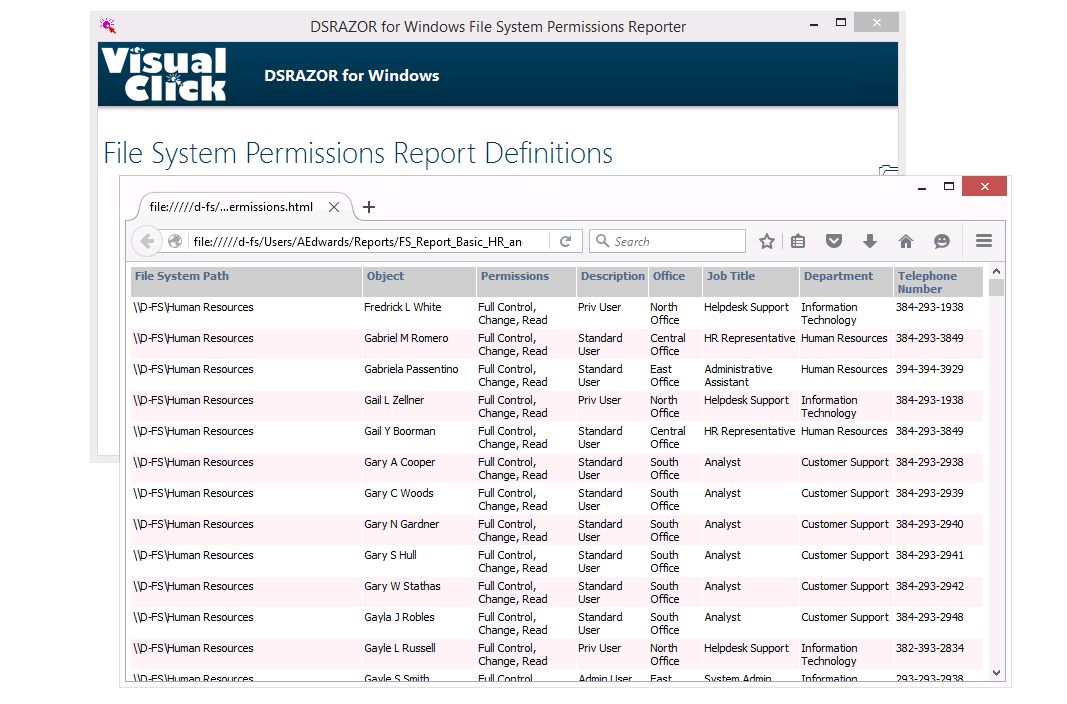Viewport: 1067px width, 704px height.
Task: Open the downloads arrow icon
Action: click(x=870, y=241)
